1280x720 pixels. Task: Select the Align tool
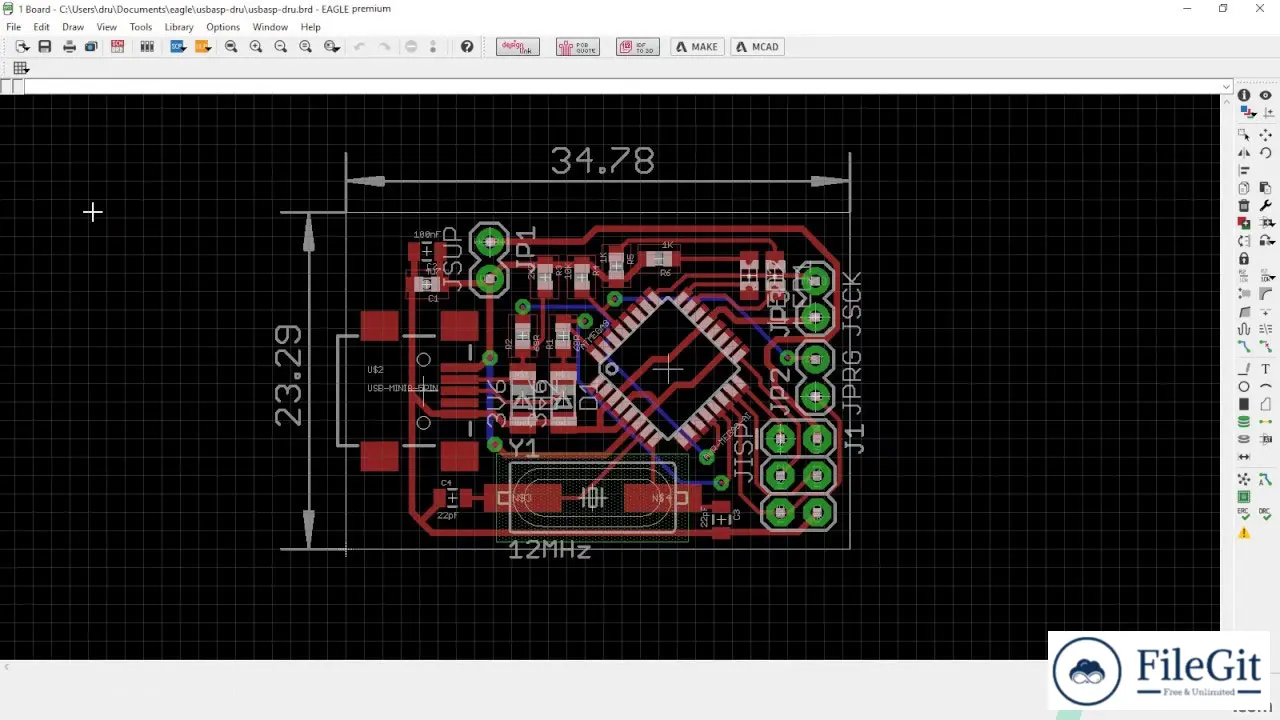pos(1244,171)
